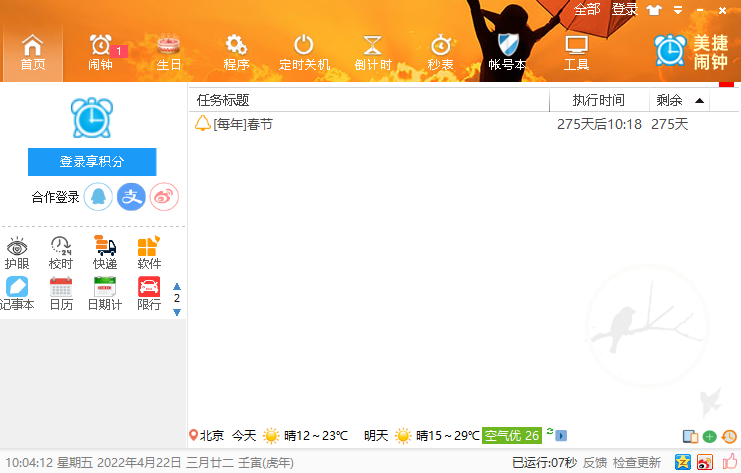Click the 检查更新 check update link

(x=637, y=463)
